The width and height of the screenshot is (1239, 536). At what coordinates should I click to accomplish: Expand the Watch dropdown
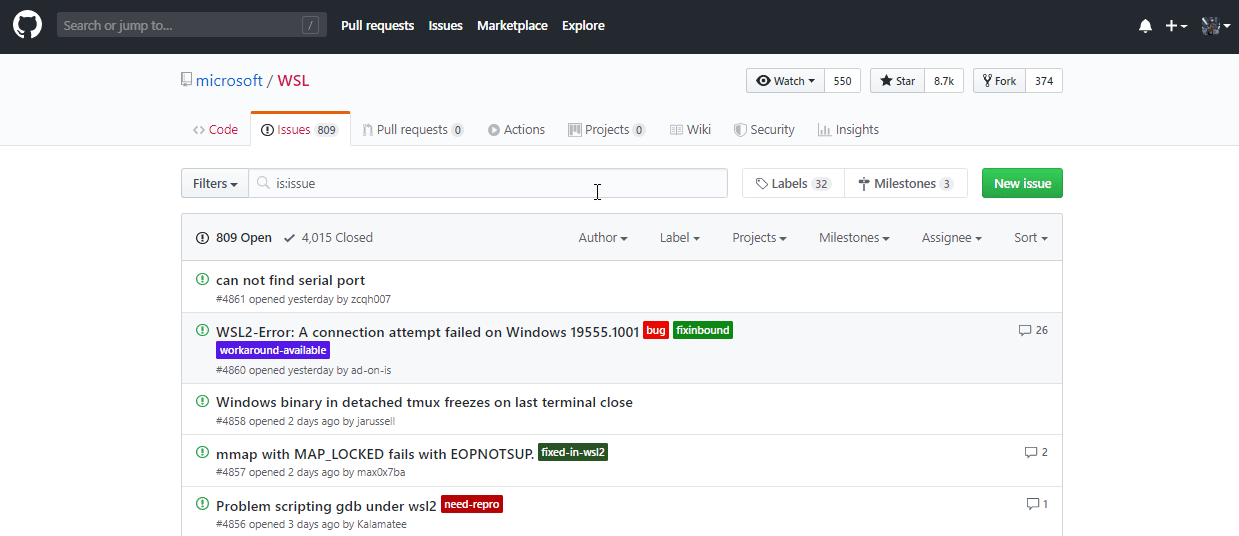click(786, 81)
